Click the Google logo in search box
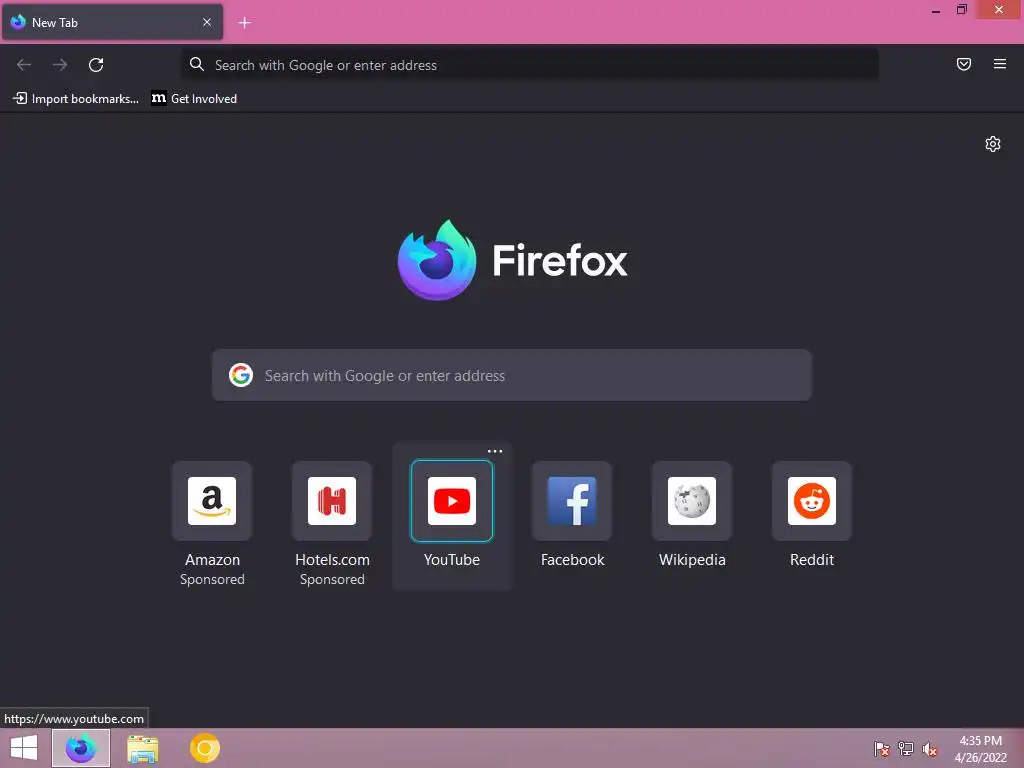This screenshot has height=768, width=1024. (241, 376)
